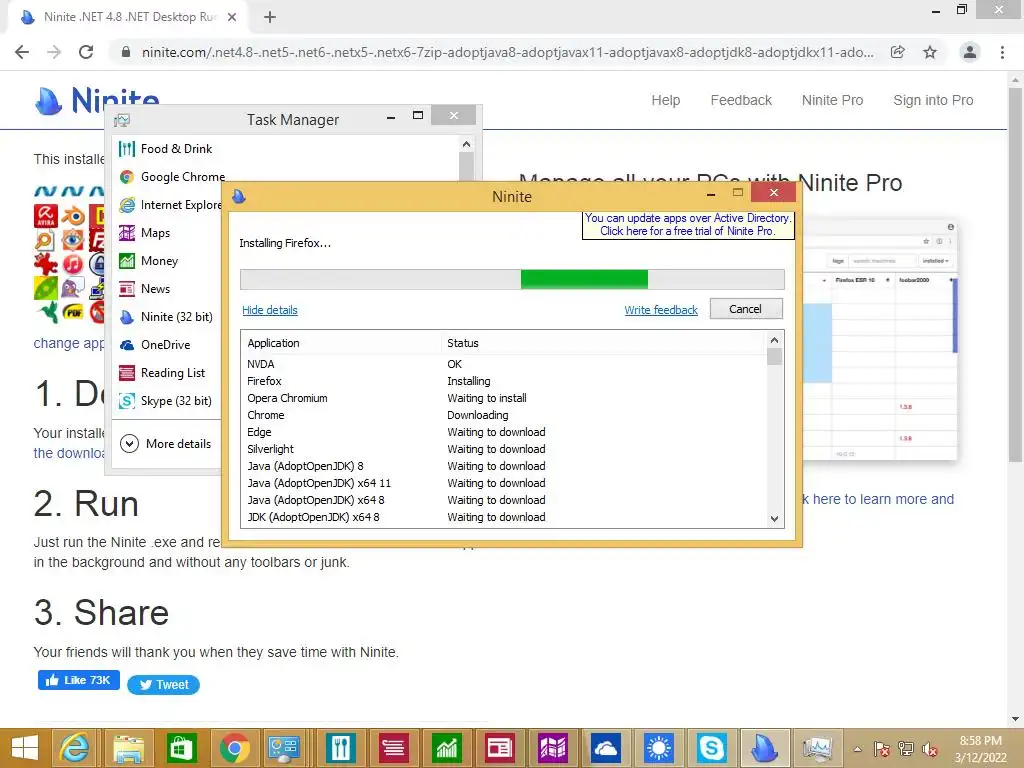
Task: Bookmark this page with the star icon
Action: 930,52
